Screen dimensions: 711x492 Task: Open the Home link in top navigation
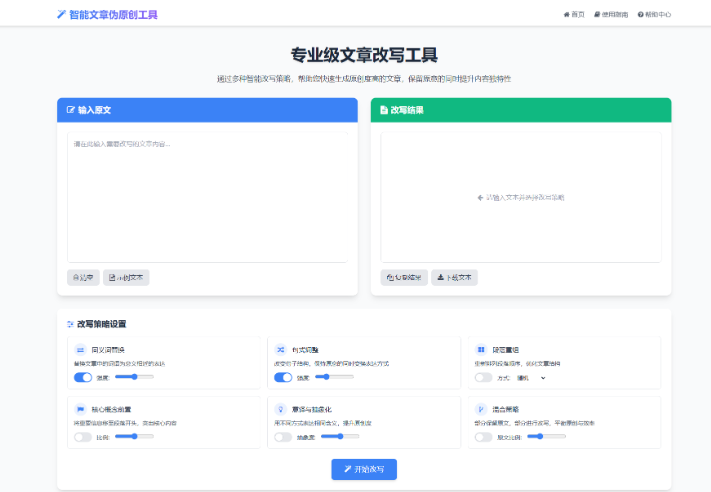pyautogui.click(x=574, y=15)
